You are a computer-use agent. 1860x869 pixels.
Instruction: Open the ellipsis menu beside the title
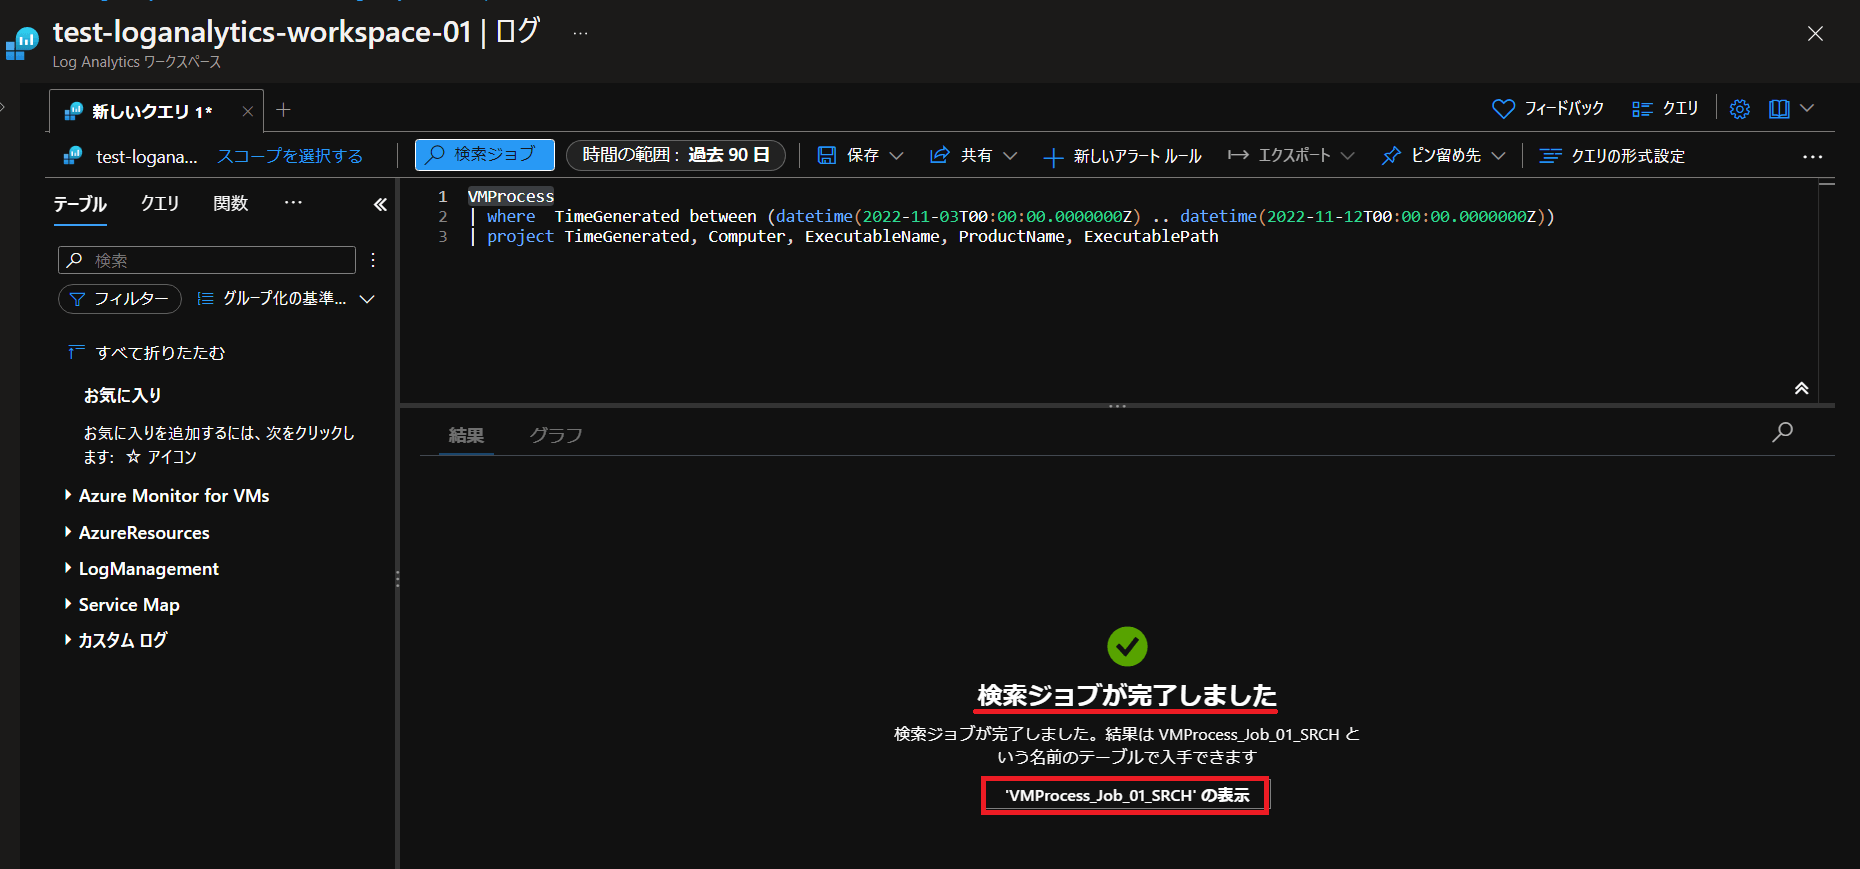pos(580,33)
